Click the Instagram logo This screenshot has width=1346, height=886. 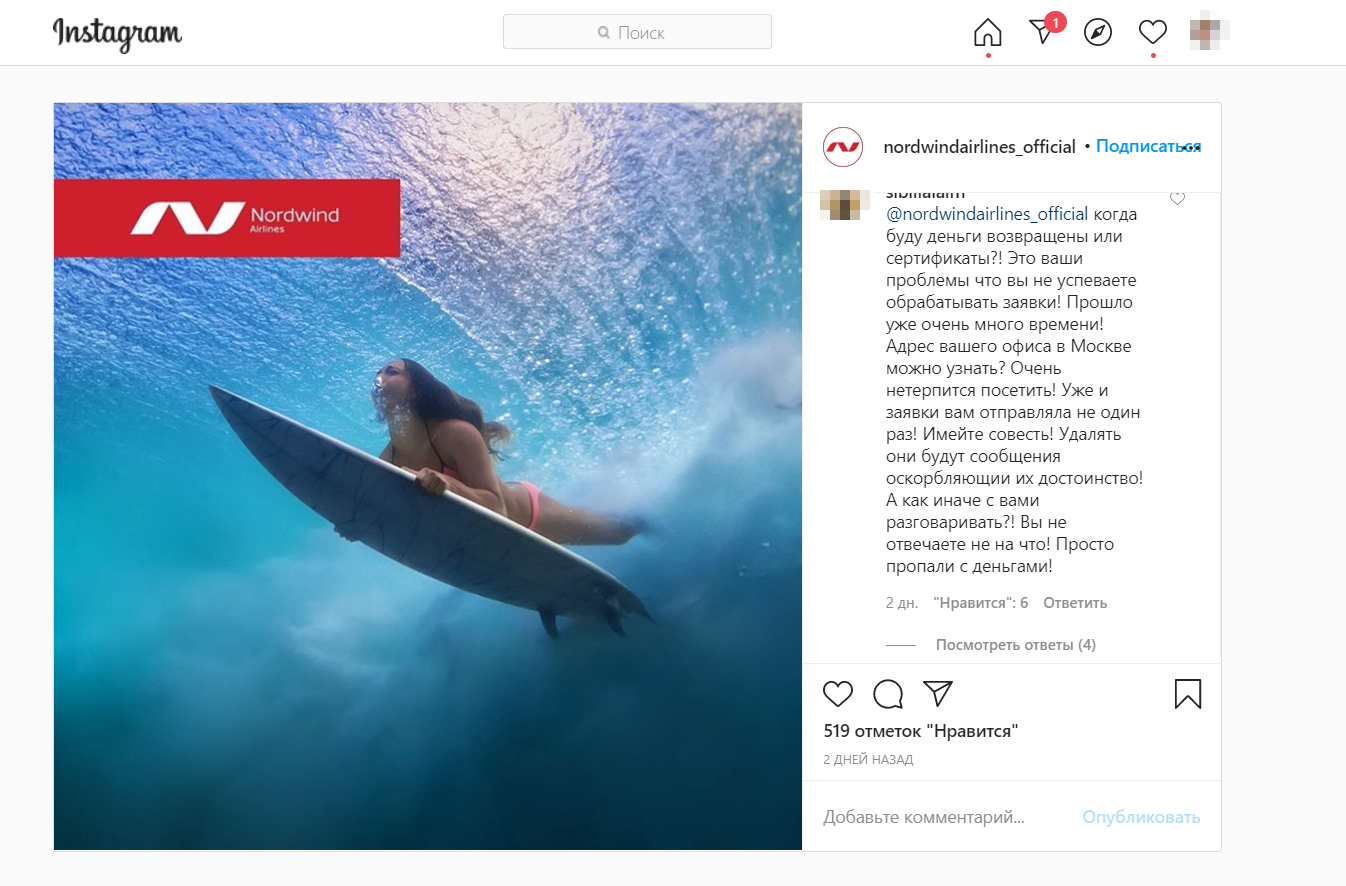pyautogui.click(x=117, y=33)
